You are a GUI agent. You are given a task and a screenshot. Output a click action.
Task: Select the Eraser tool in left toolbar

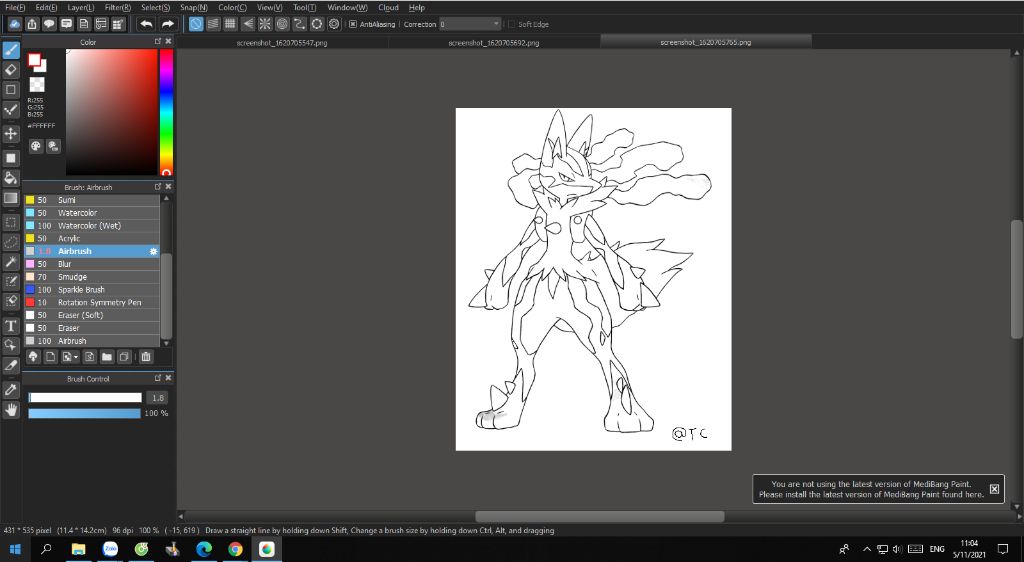point(11,70)
